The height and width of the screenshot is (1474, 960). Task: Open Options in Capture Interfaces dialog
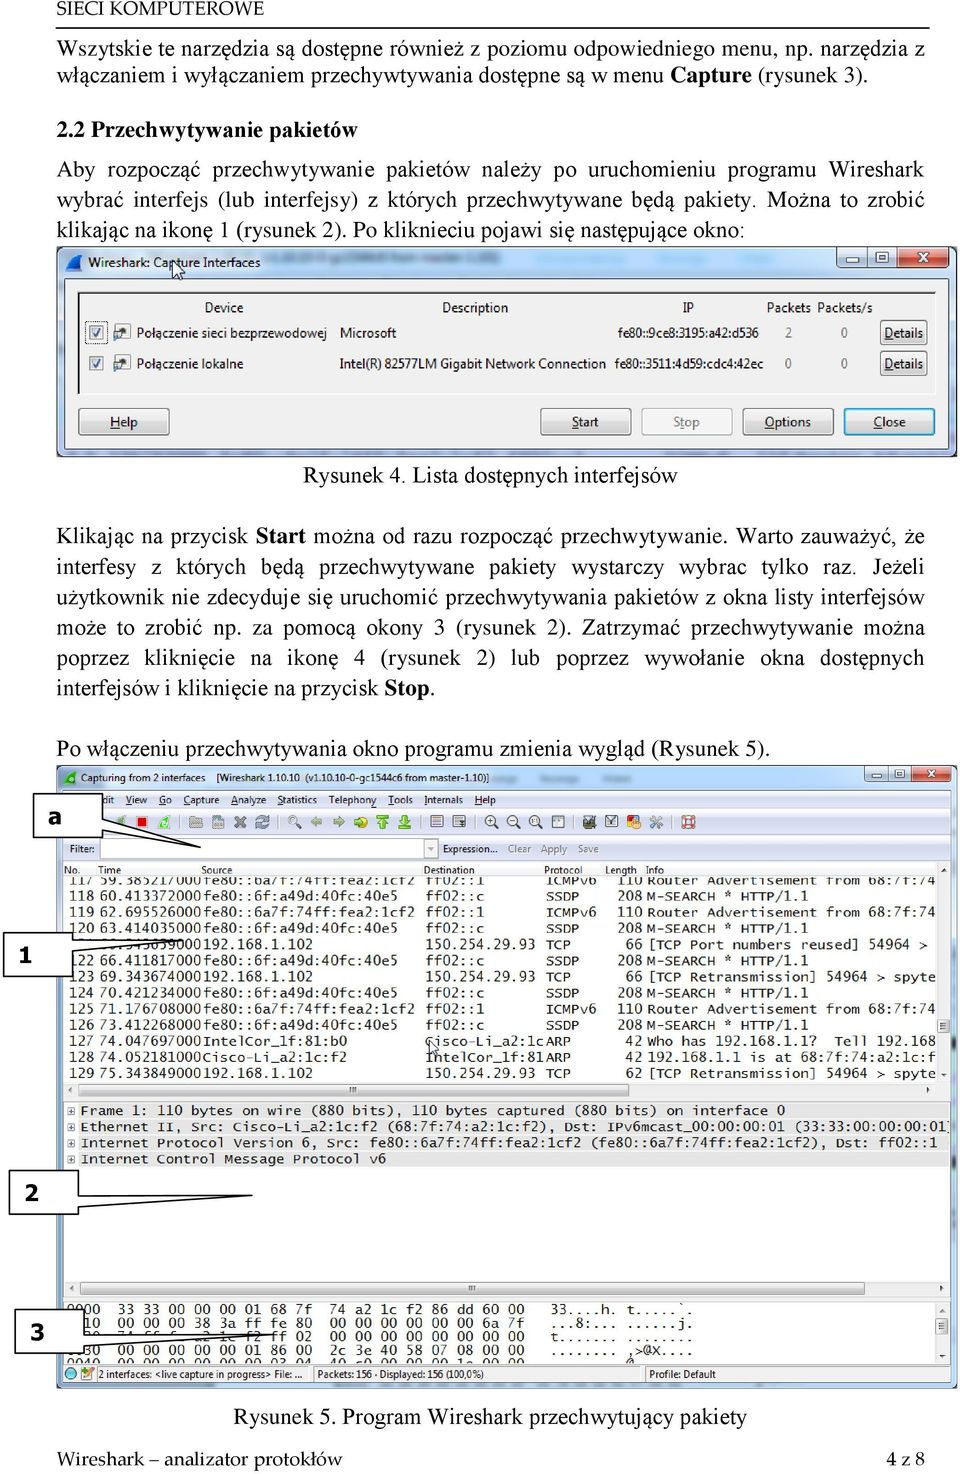pos(787,422)
